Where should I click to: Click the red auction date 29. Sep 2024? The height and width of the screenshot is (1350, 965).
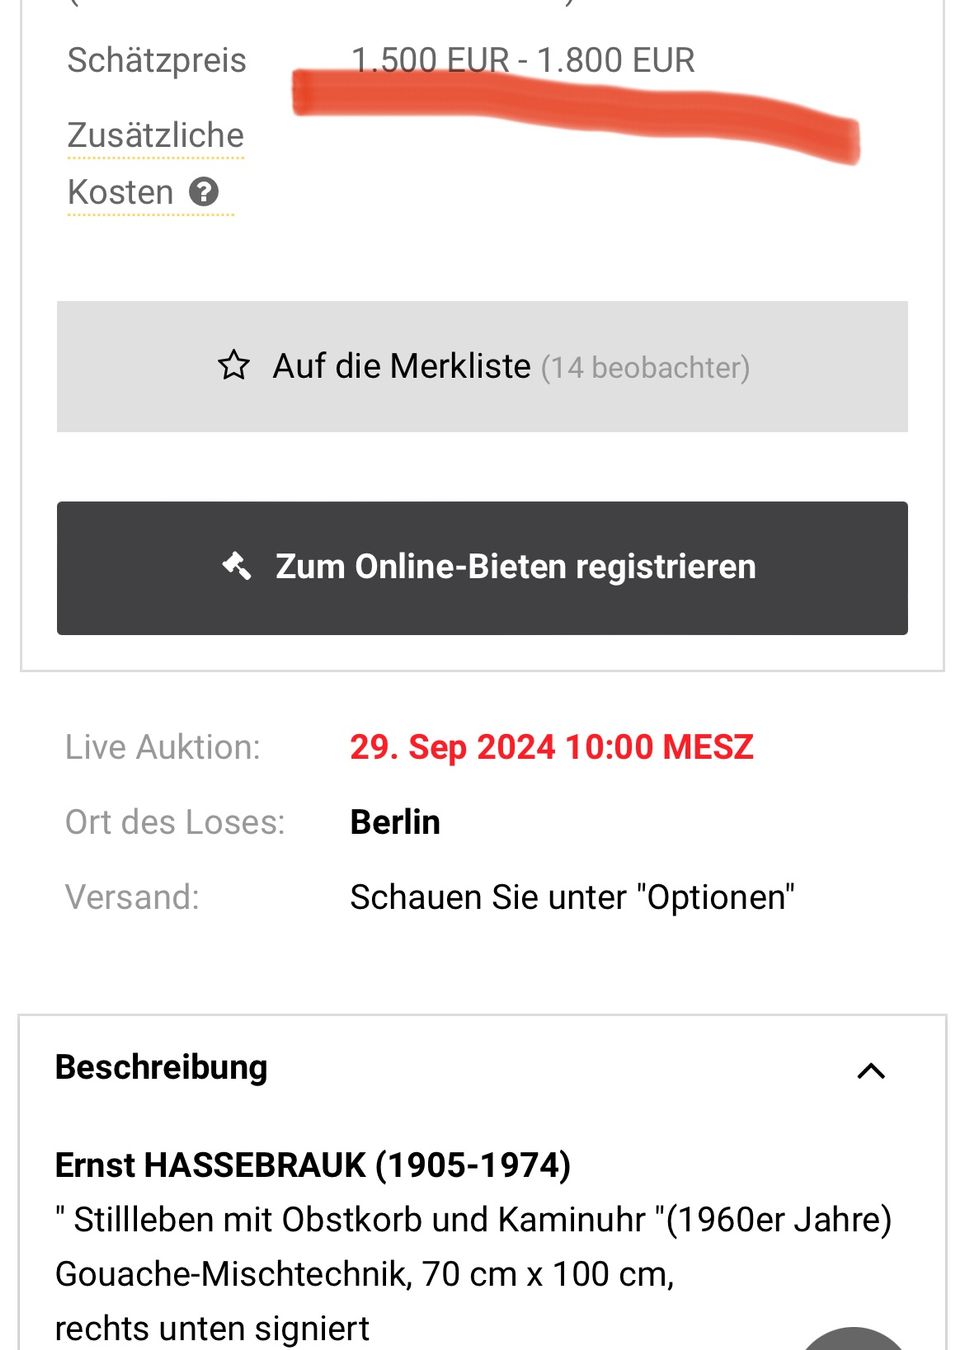coord(551,747)
